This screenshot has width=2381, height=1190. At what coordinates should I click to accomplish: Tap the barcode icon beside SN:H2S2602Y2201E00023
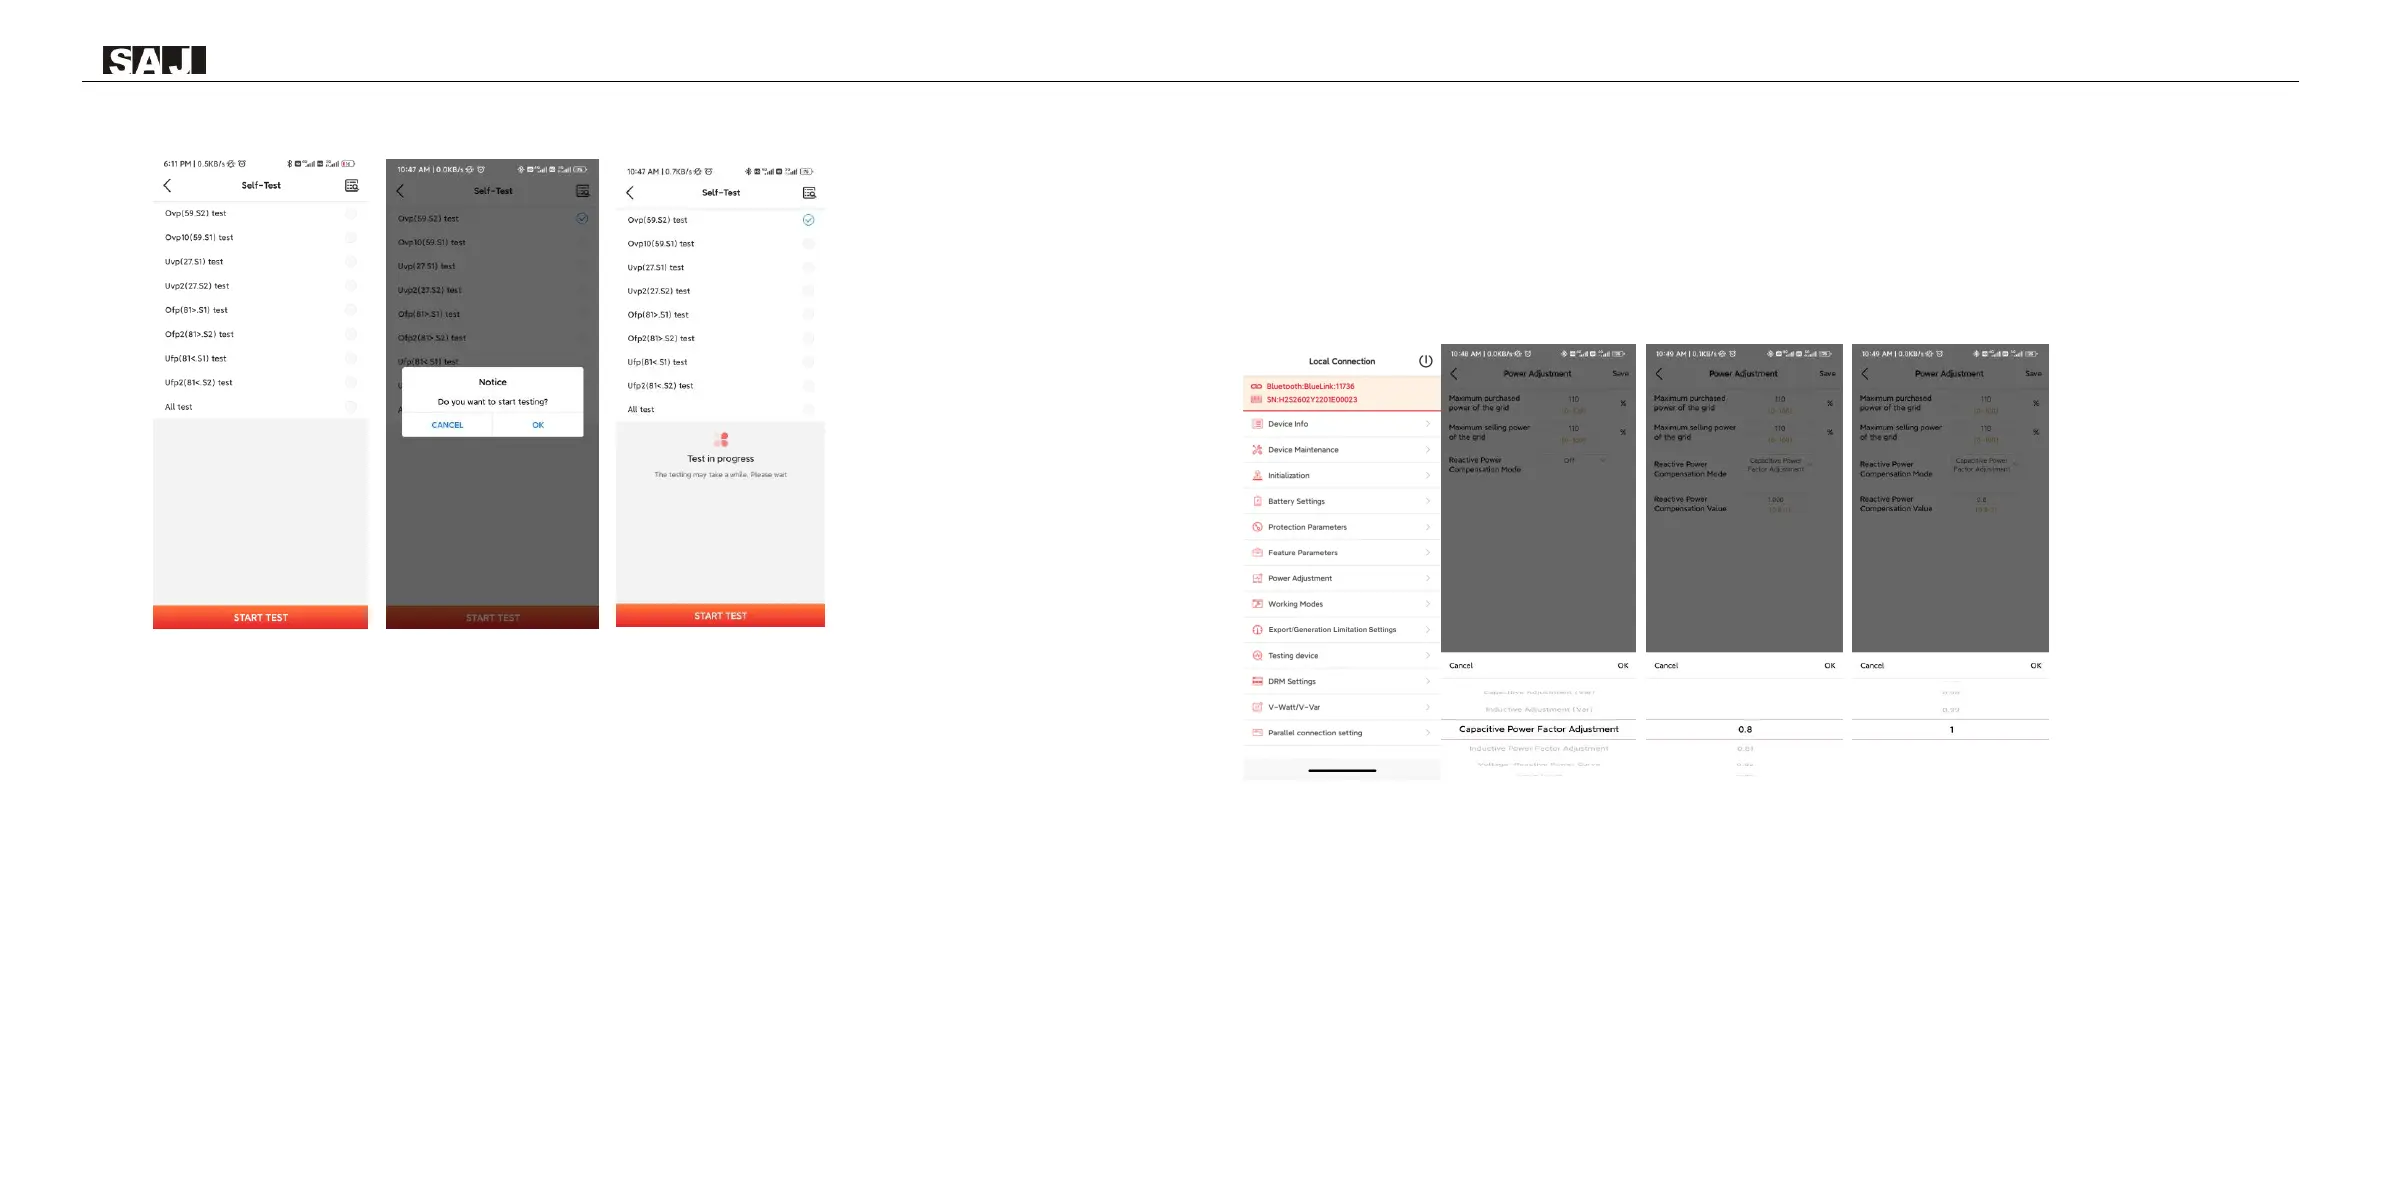point(1257,399)
